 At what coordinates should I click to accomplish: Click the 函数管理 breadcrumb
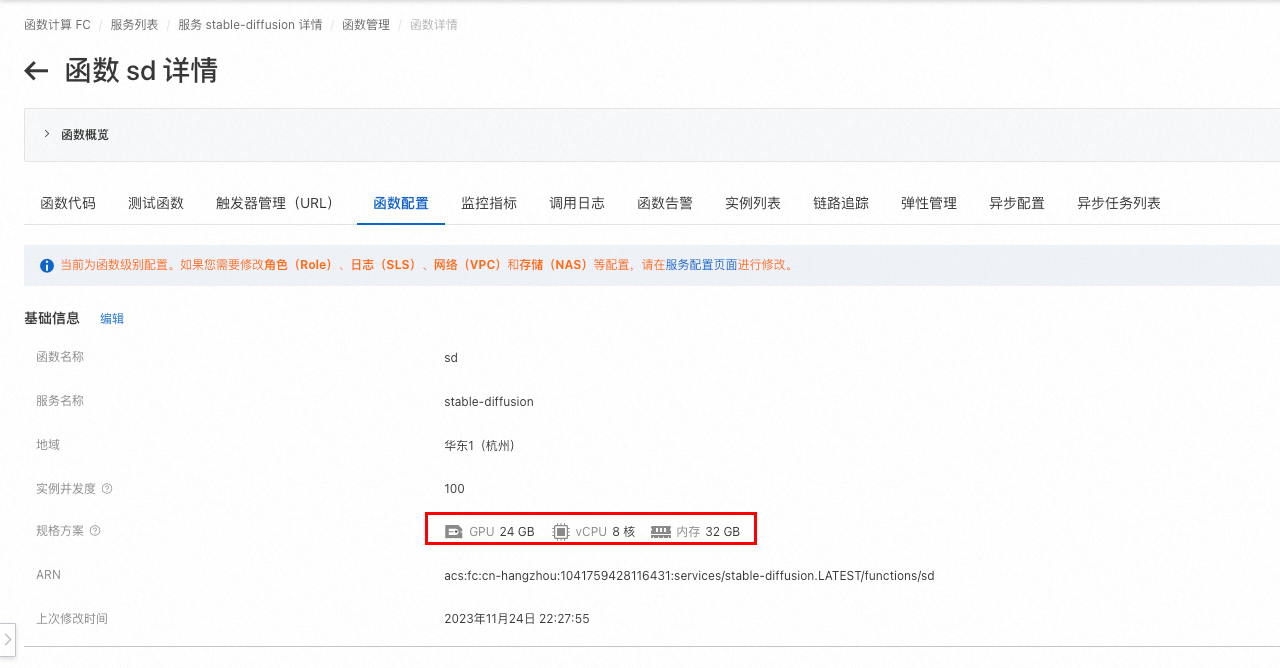(366, 24)
